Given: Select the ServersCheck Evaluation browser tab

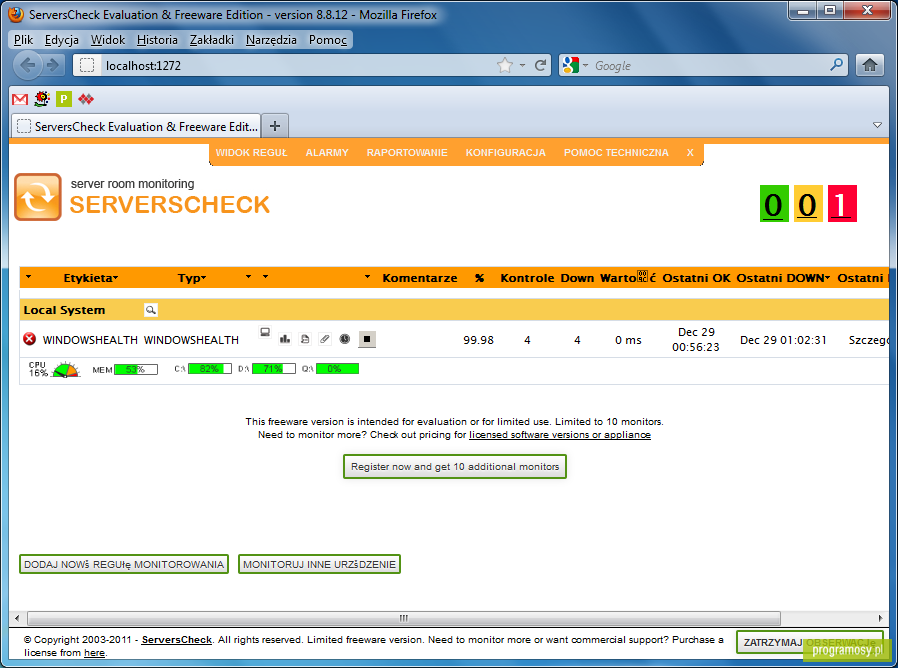Looking at the screenshot, I should (136, 126).
